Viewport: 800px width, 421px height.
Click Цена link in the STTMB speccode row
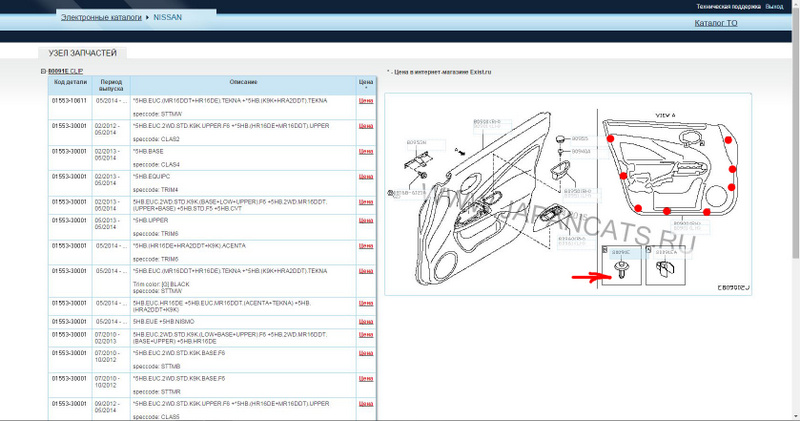366,353
